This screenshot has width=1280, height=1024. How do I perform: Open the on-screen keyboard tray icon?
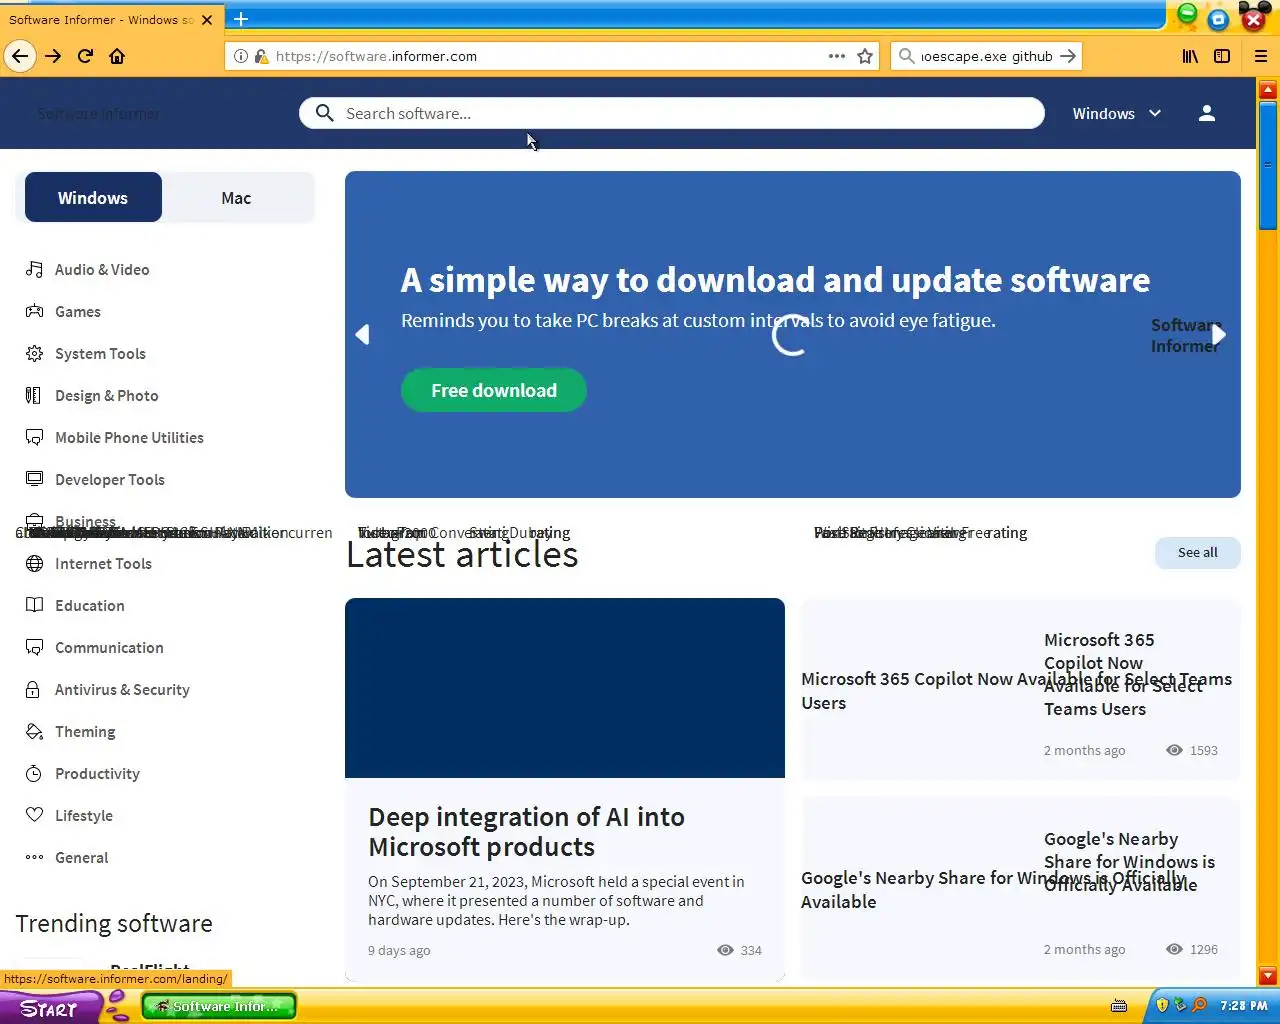click(1119, 1006)
